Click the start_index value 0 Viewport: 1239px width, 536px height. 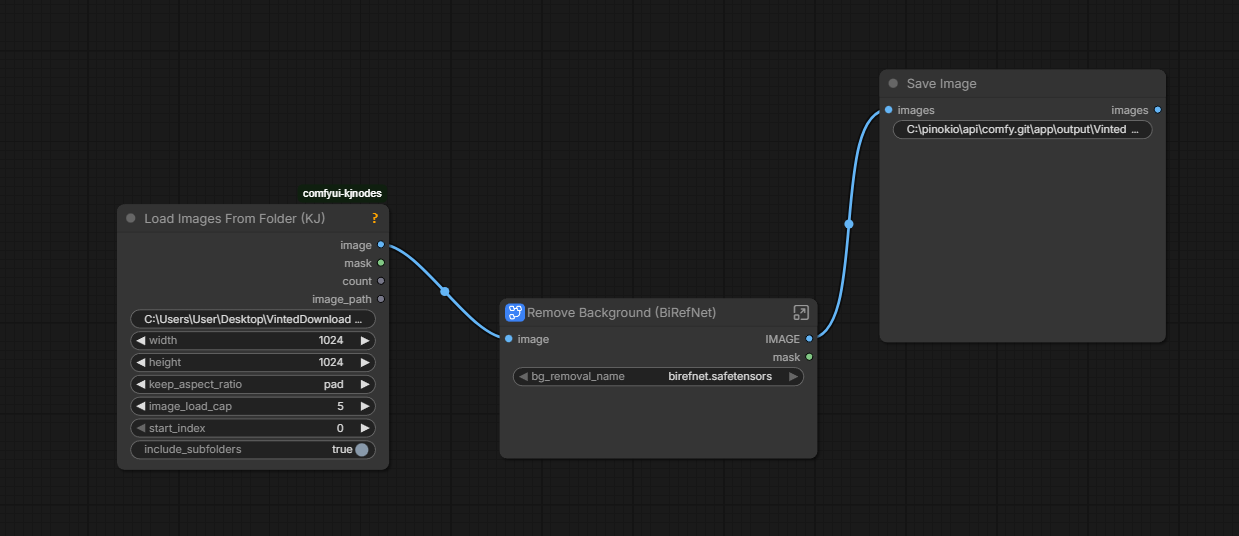pyautogui.click(x=340, y=428)
